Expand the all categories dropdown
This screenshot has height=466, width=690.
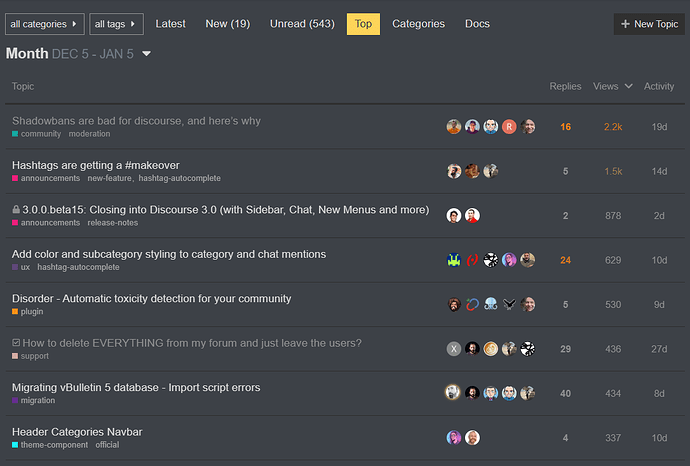point(44,24)
